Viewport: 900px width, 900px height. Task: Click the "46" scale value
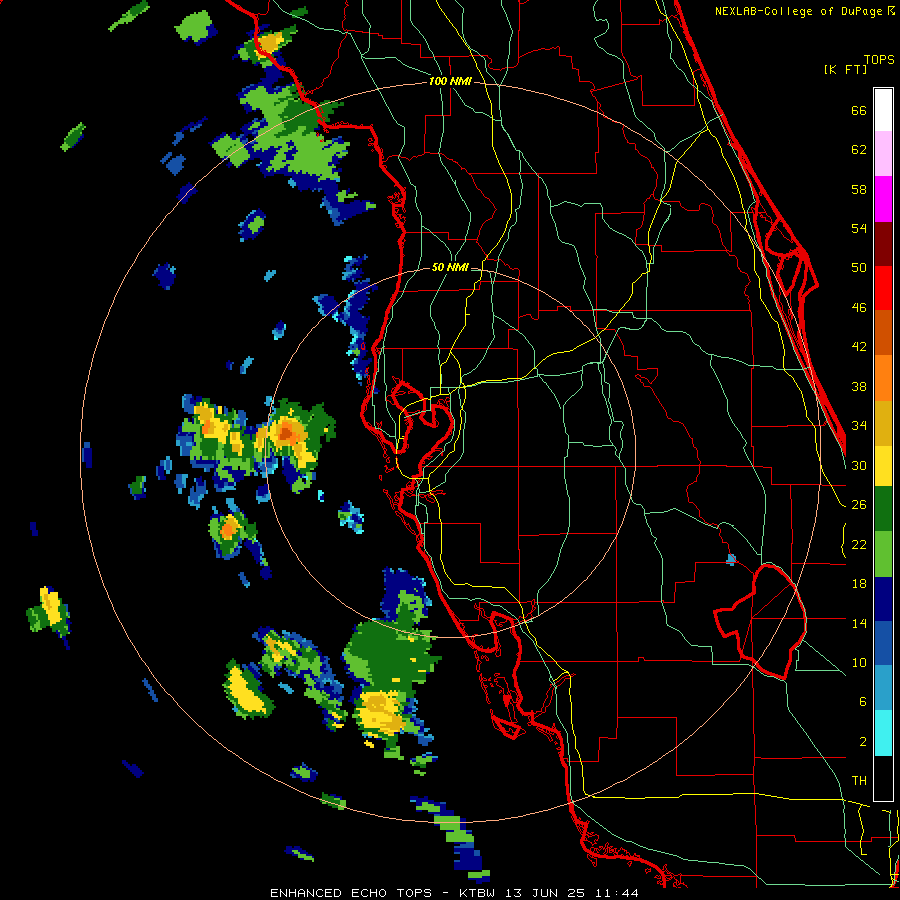(859, 308)
